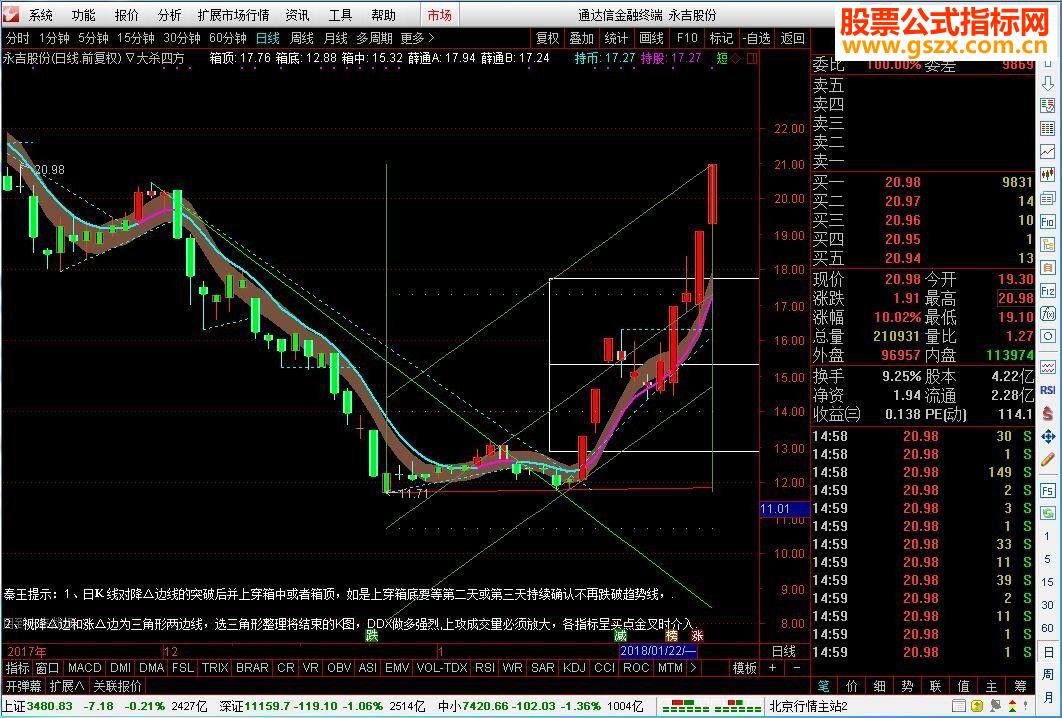The height and width of the screenshot is (718, 1062).
Task: Select 周 weekly period in sidebar
Action: (1048, 675)
